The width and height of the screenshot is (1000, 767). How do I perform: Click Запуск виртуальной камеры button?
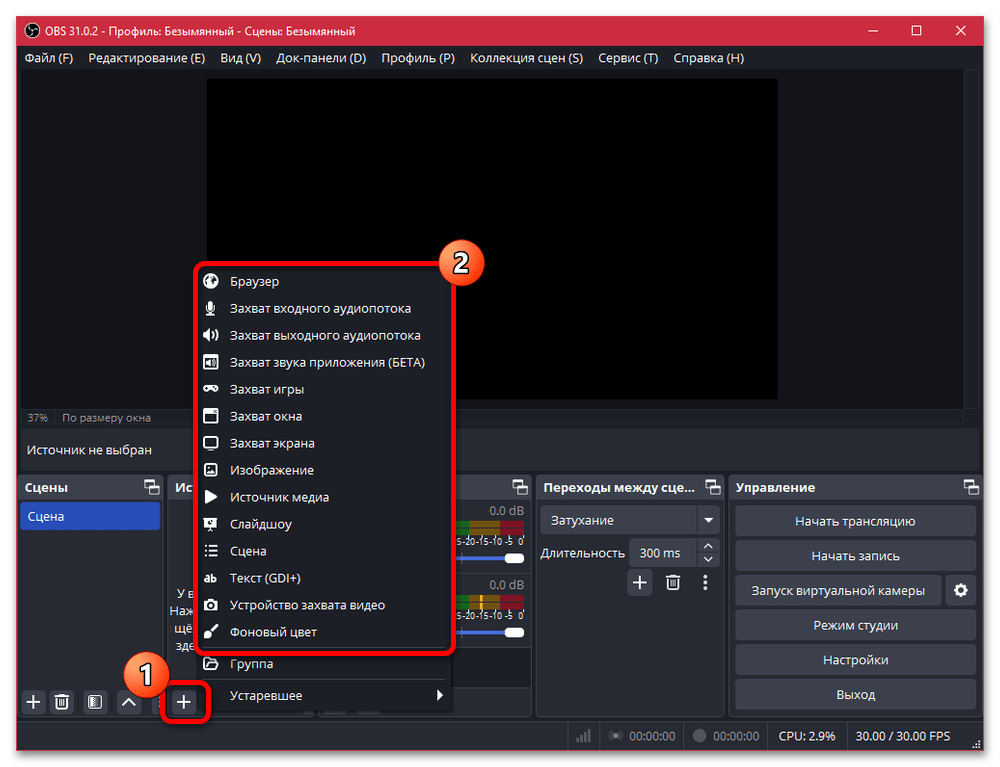click(838, 590)
